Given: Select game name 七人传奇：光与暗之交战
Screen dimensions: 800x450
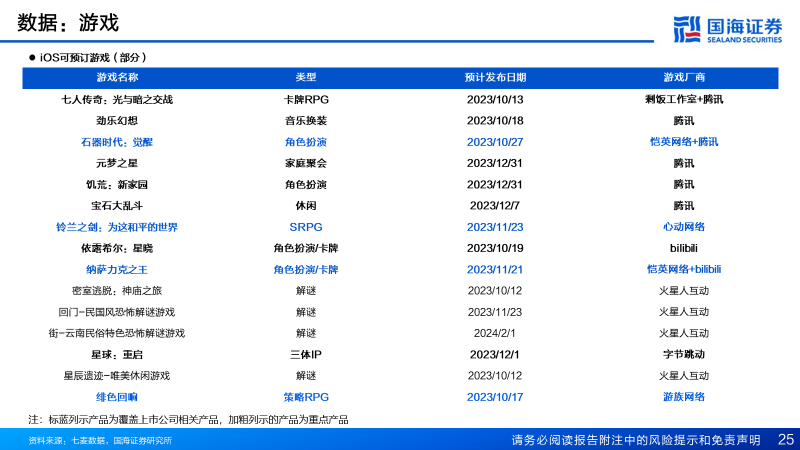Looking at the screenshot, I should point(117,99).
